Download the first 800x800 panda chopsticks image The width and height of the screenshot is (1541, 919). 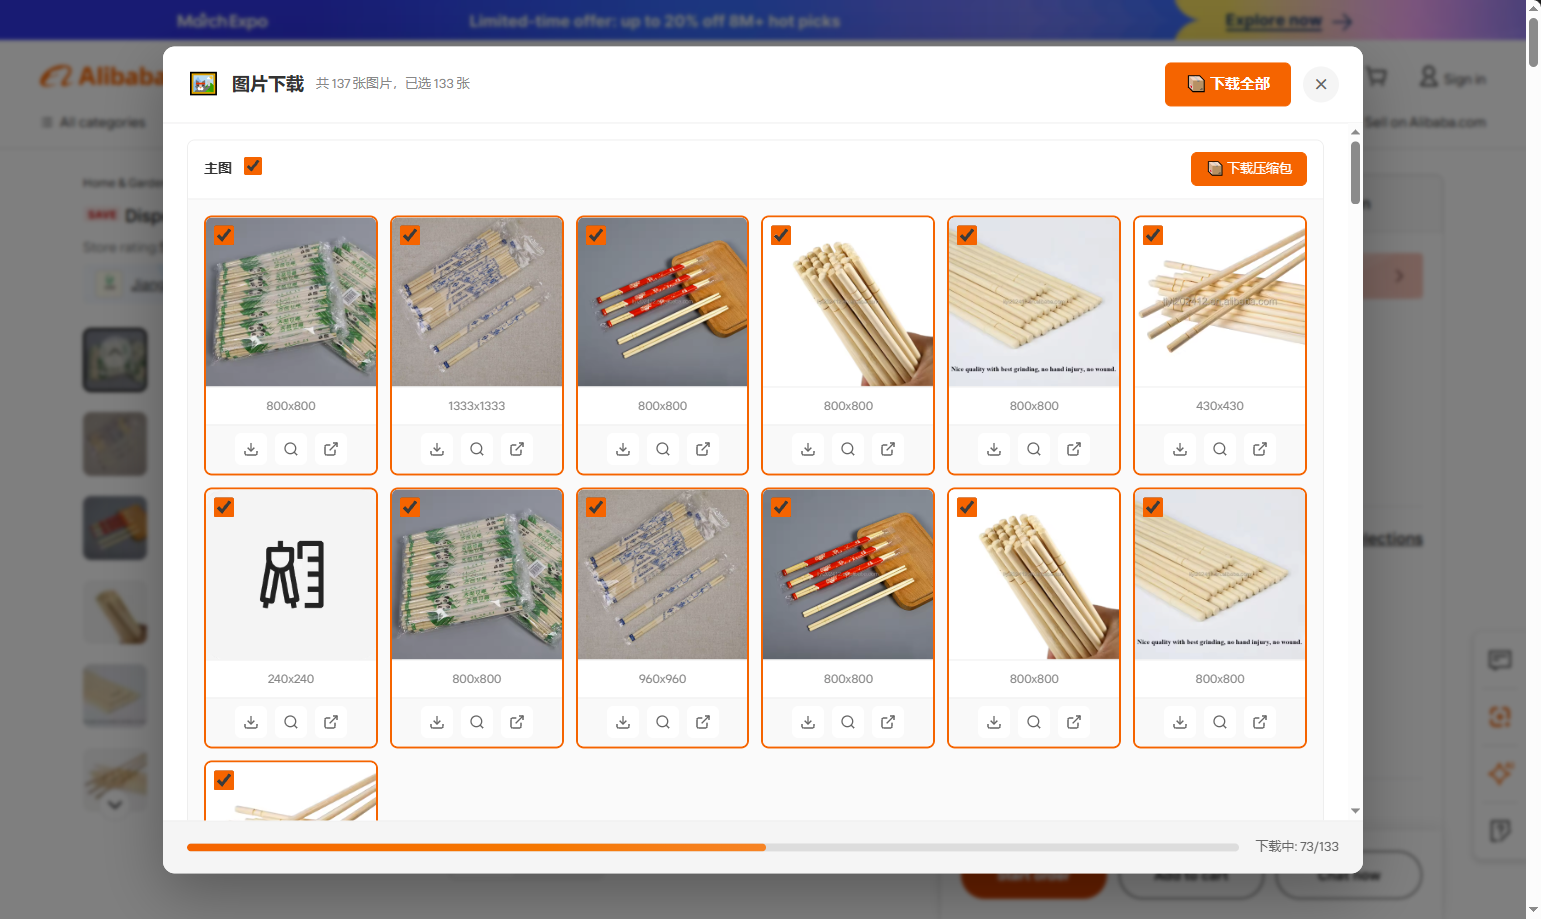tap(251, 449)
